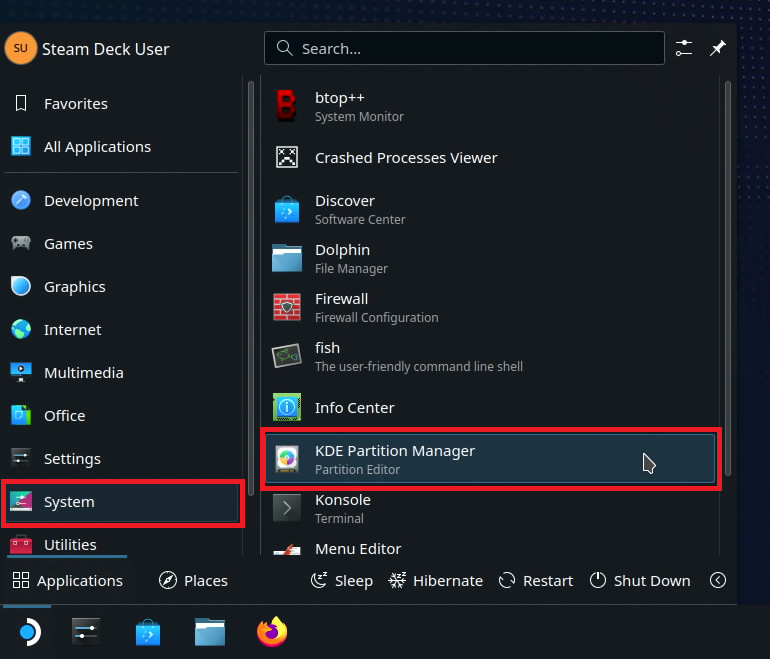Open Discover store from taskbar
This screenshot has width=770, height=659.
click(148, 632)
